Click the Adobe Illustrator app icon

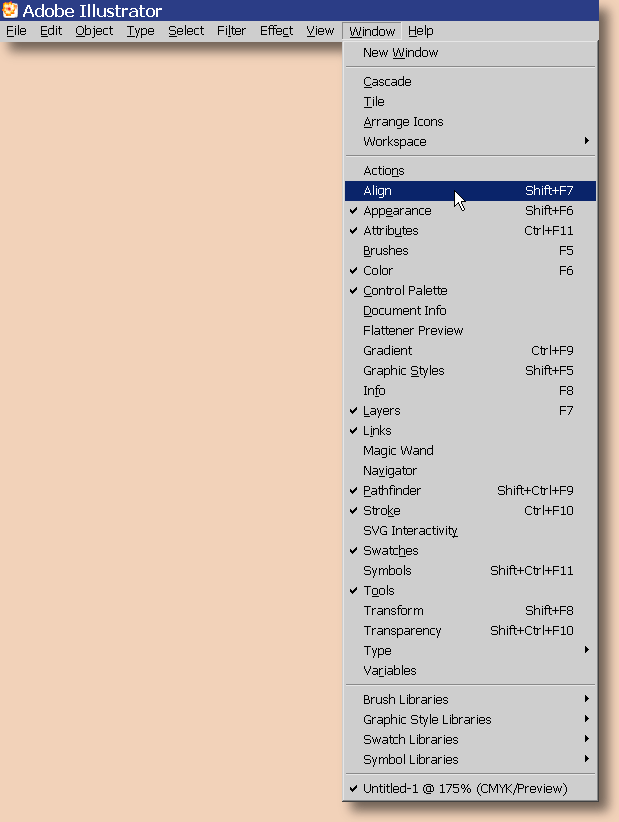point(11,11)
